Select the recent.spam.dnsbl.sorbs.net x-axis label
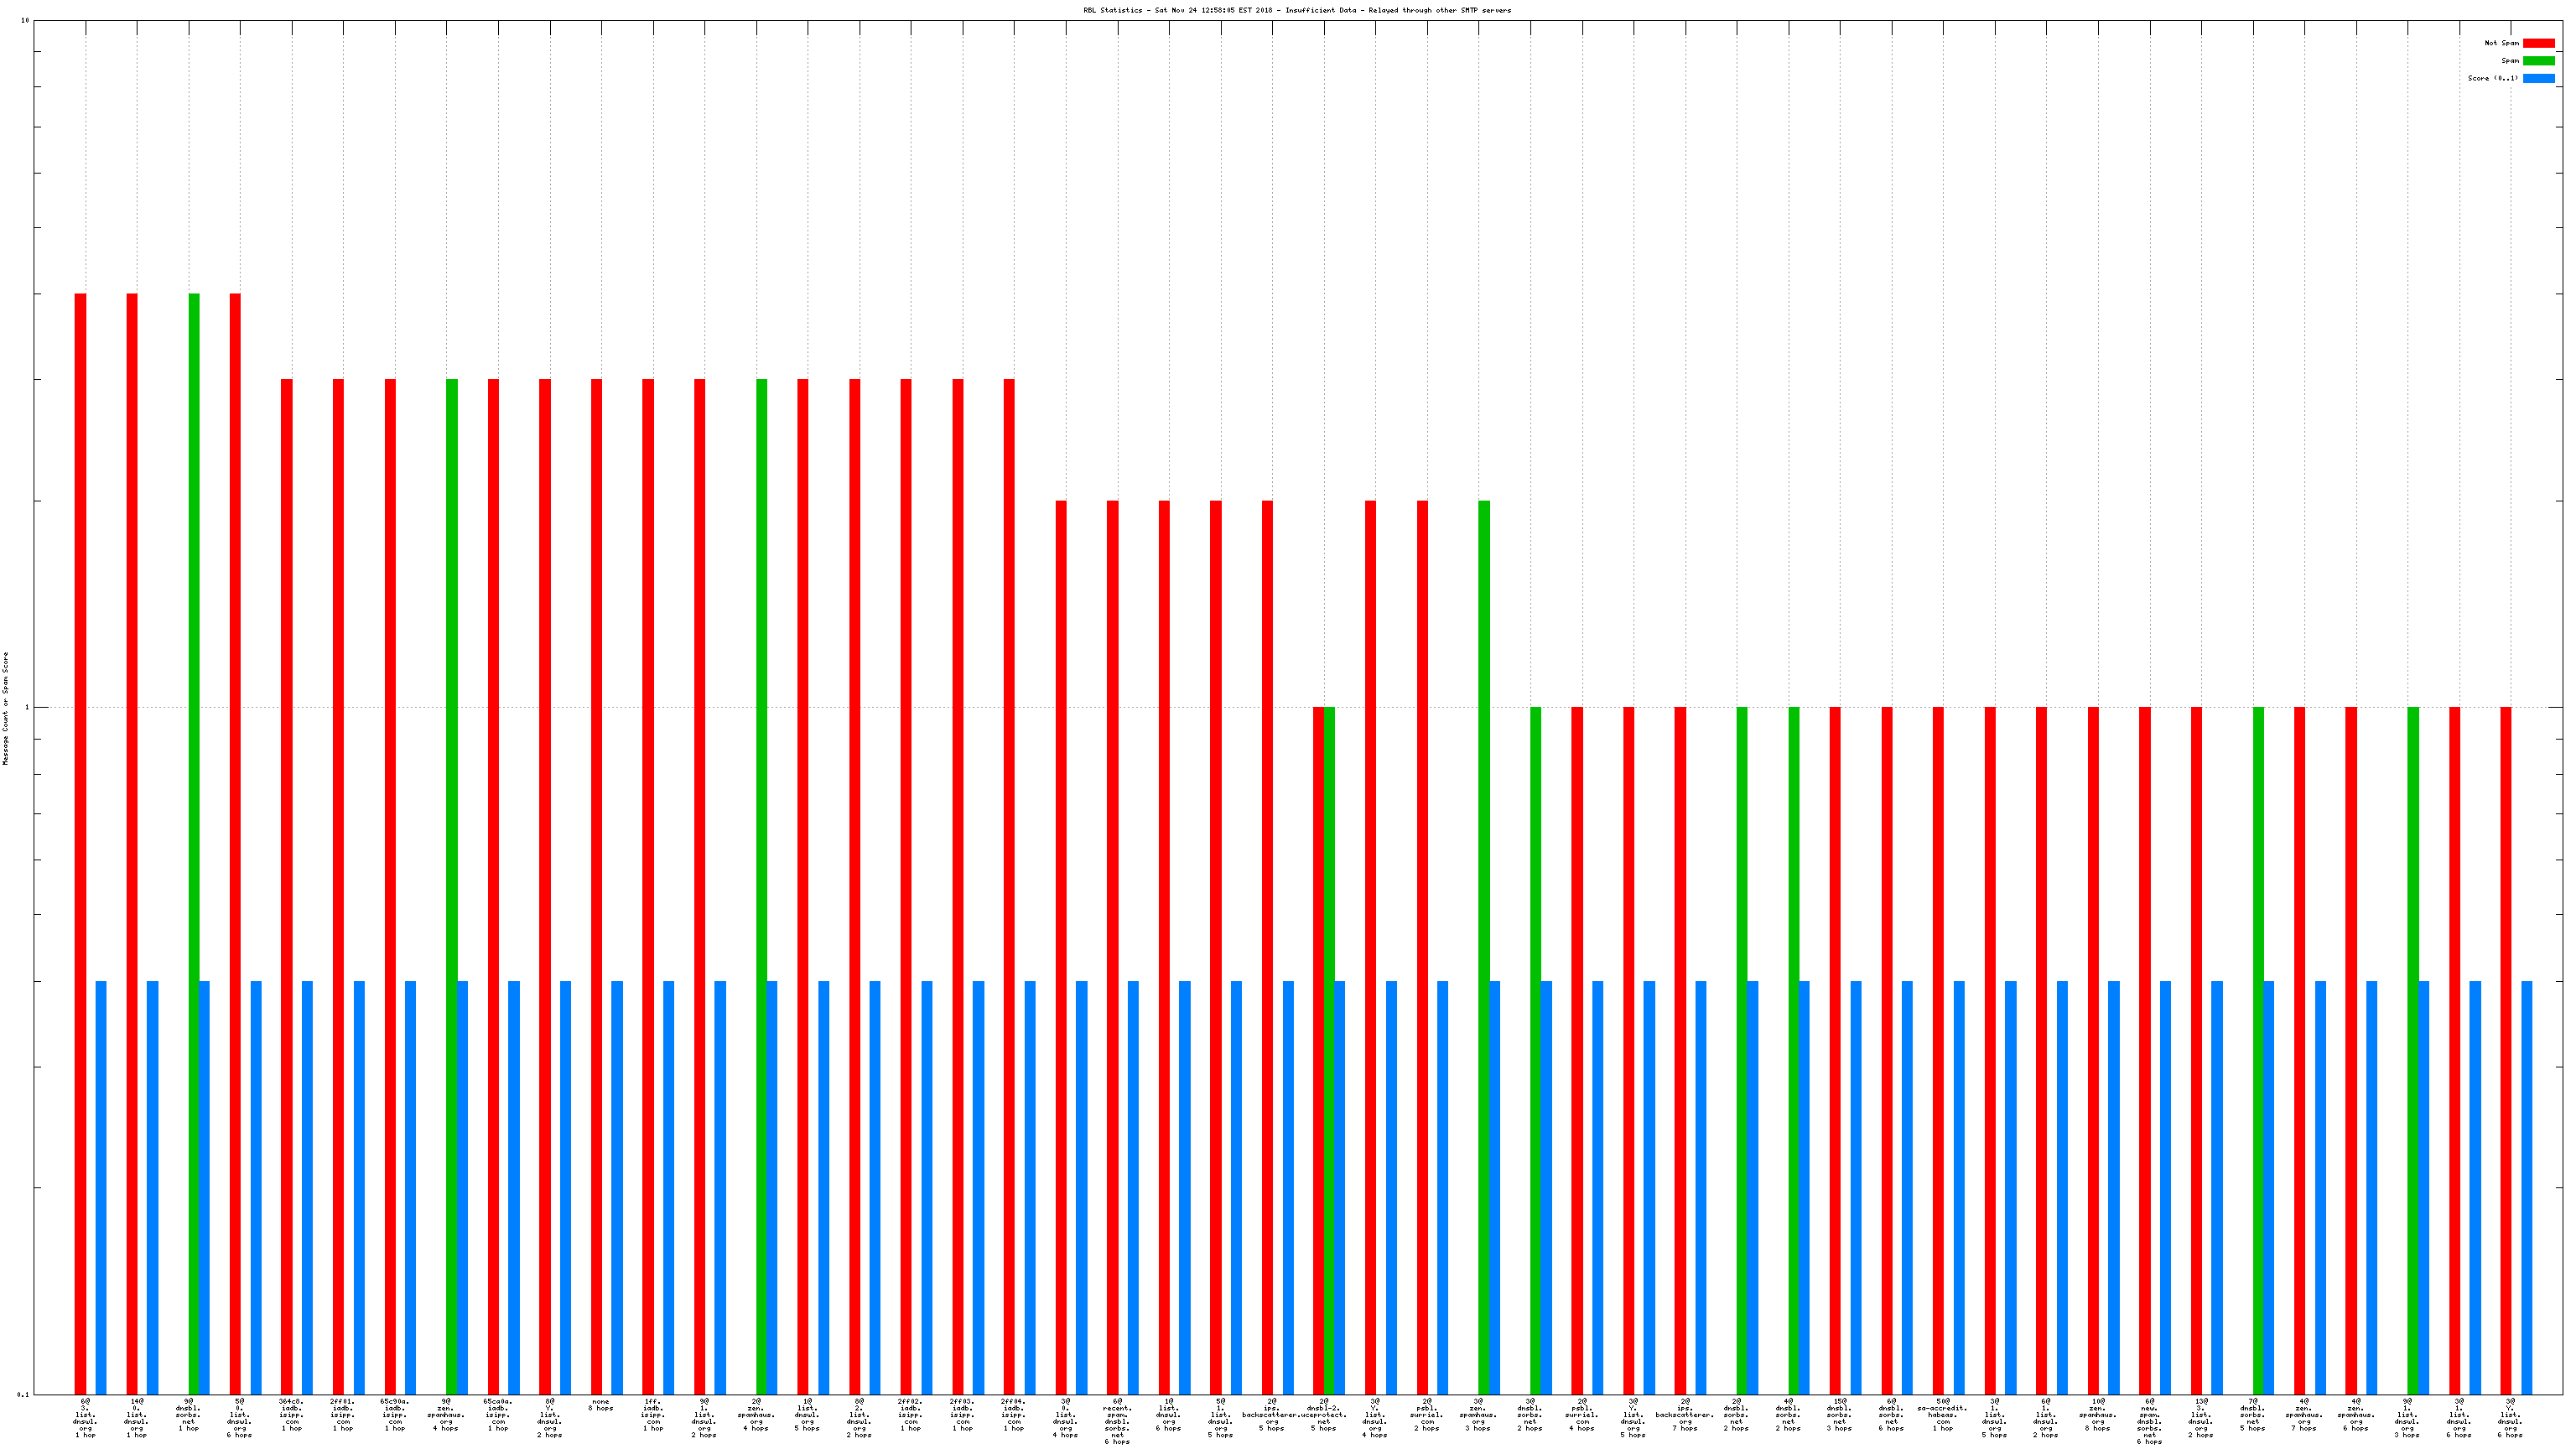This screenshot has width=2576, height=1449. pos(1117,1420)
